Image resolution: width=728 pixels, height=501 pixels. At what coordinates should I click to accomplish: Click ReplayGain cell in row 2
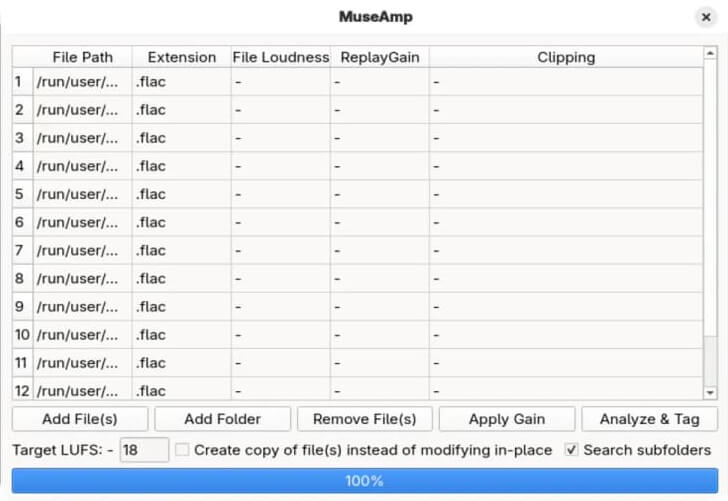point(380,110)
